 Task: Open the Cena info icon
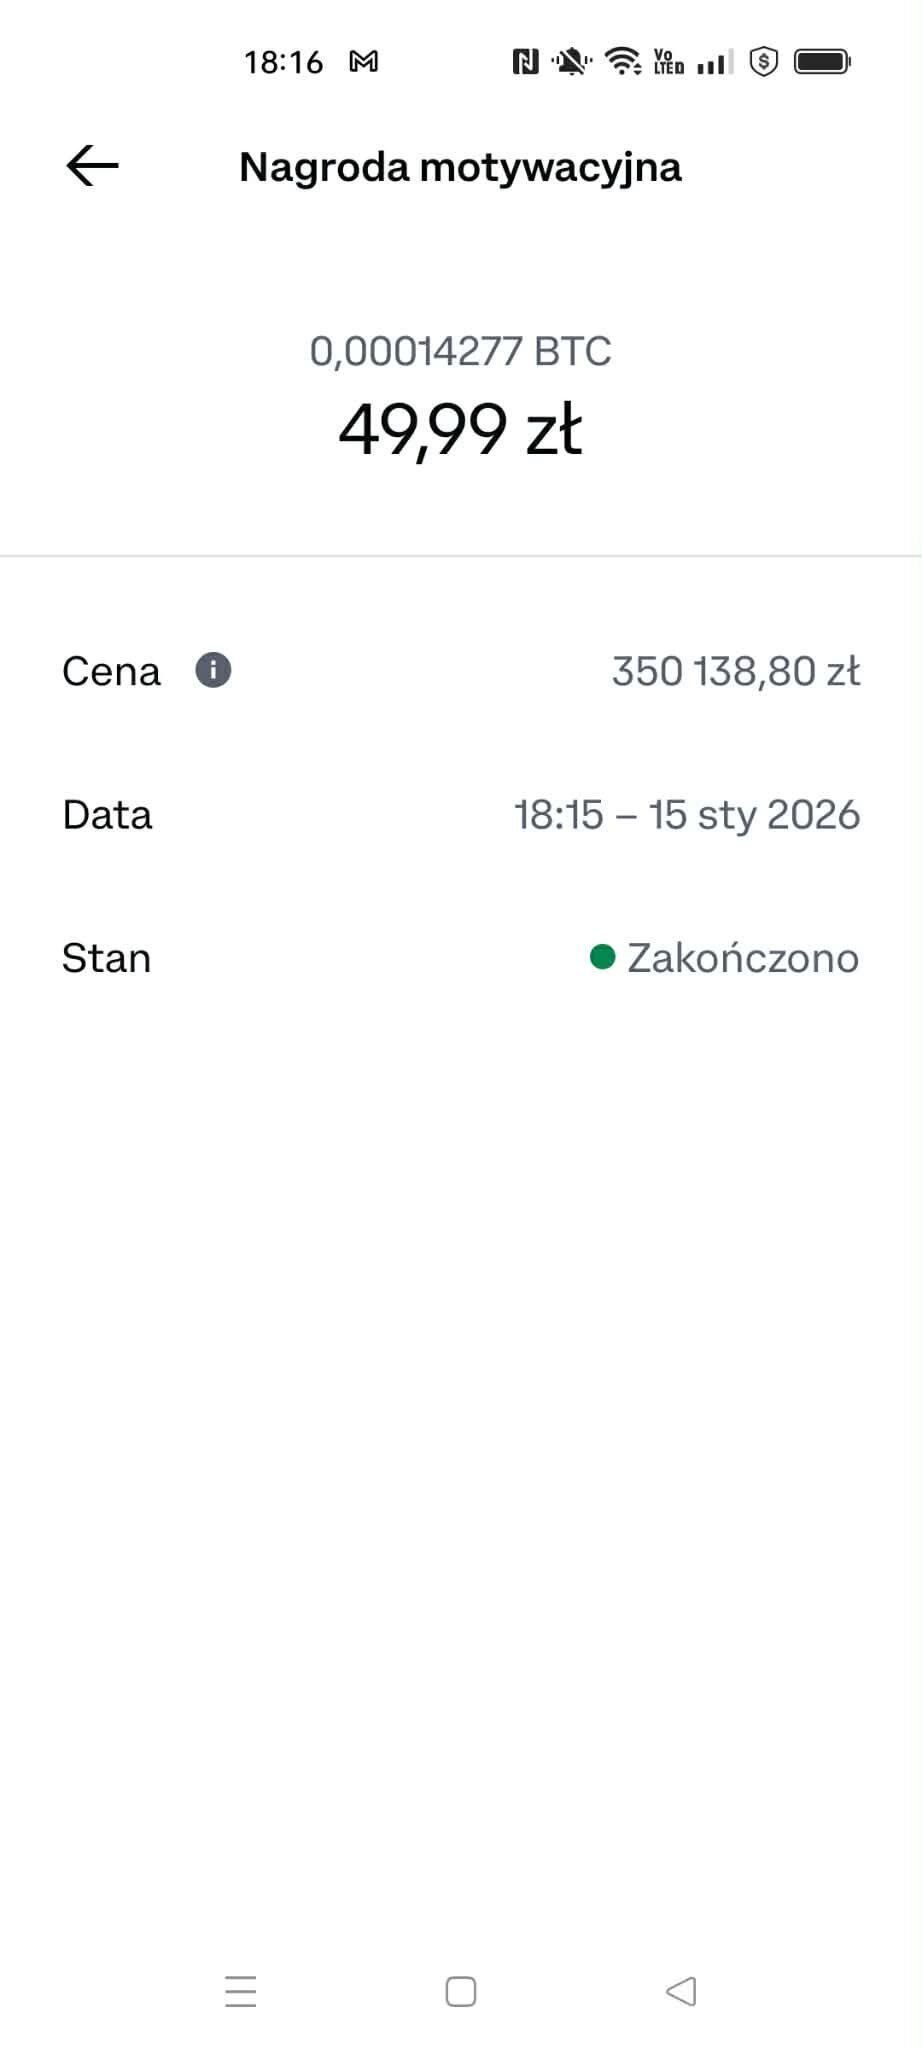click(x=213, y=670)
